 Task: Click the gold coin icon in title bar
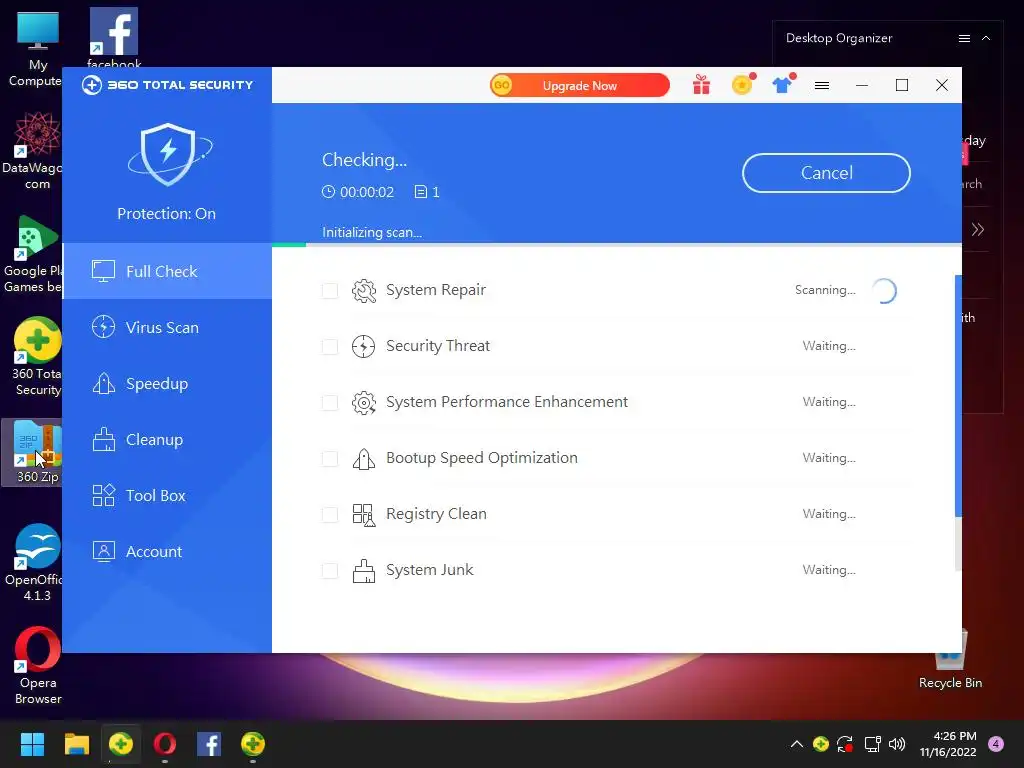[742, 85]
